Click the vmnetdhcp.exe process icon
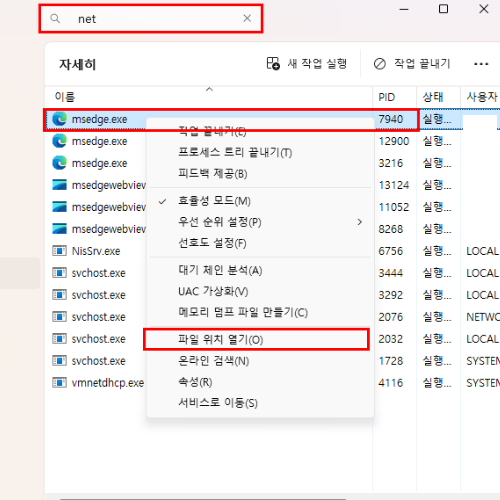Screen dimensions: 500x500 pyautogui.click(x=59, y=383)
